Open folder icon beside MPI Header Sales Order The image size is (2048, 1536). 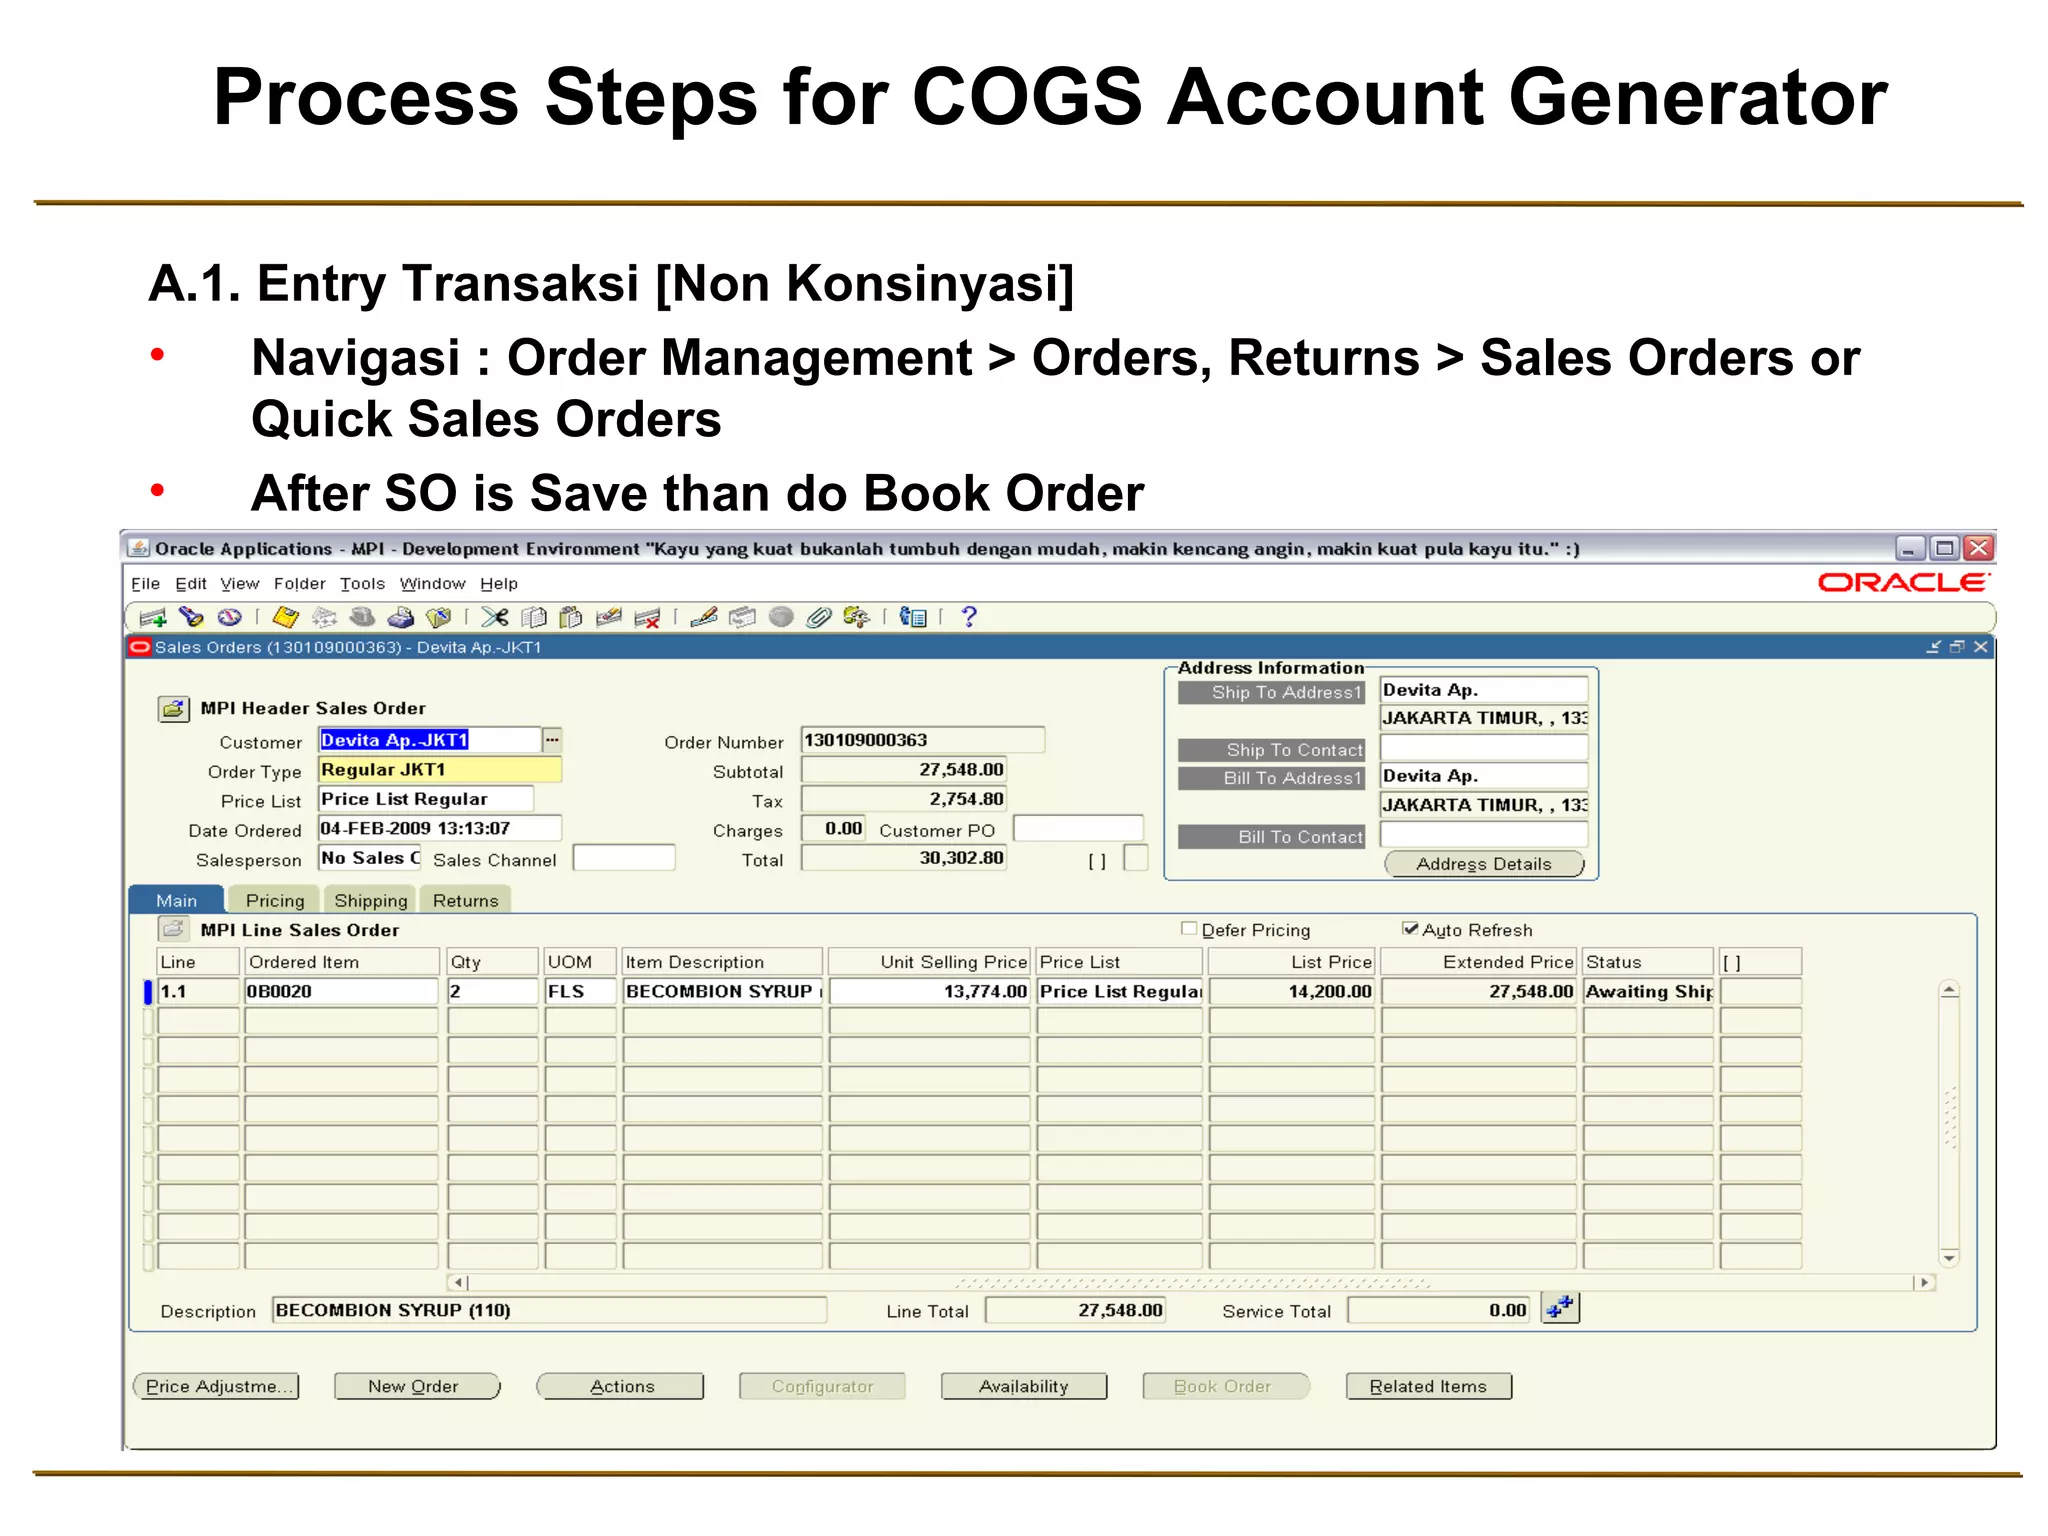(173, 709)
